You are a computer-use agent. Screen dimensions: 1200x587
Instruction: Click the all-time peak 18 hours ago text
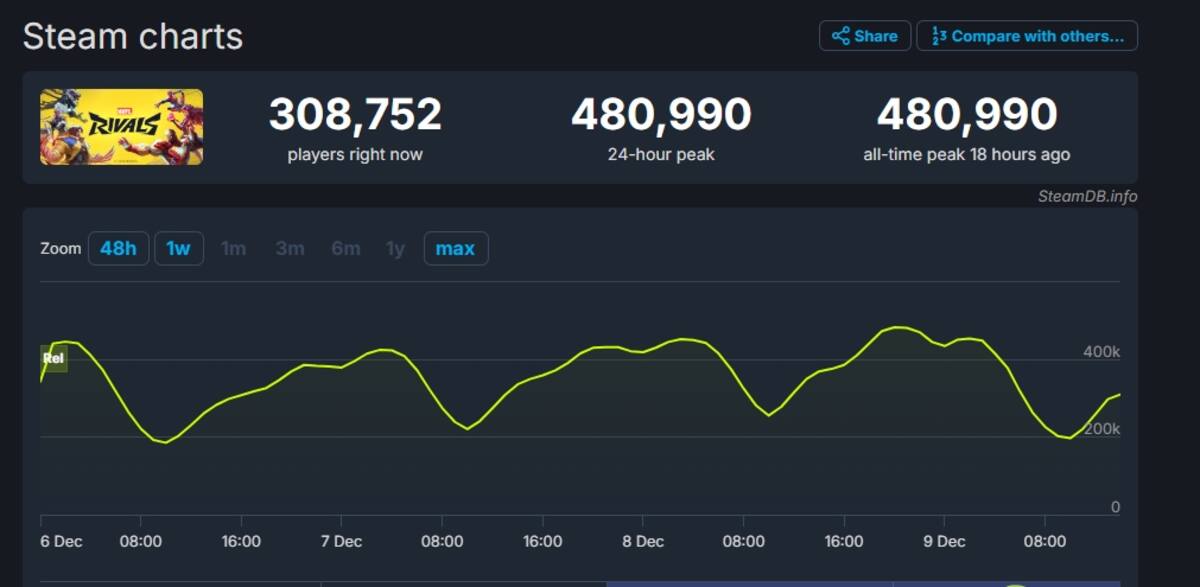[967, 155]
